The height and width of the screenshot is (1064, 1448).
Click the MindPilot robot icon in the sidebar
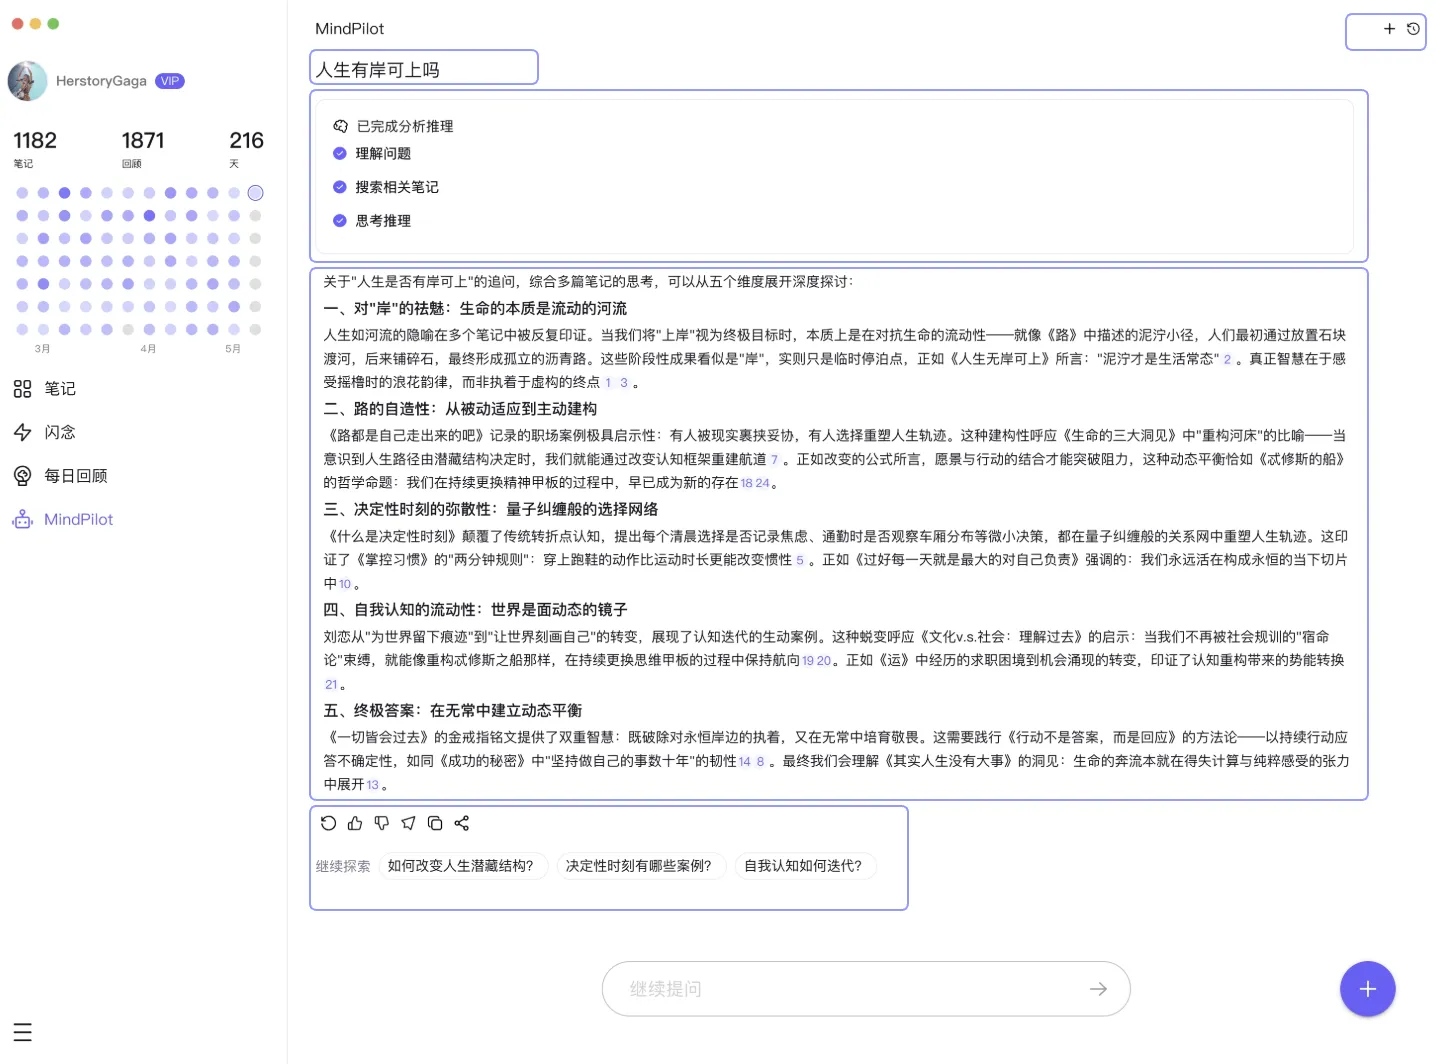[23, 520]
